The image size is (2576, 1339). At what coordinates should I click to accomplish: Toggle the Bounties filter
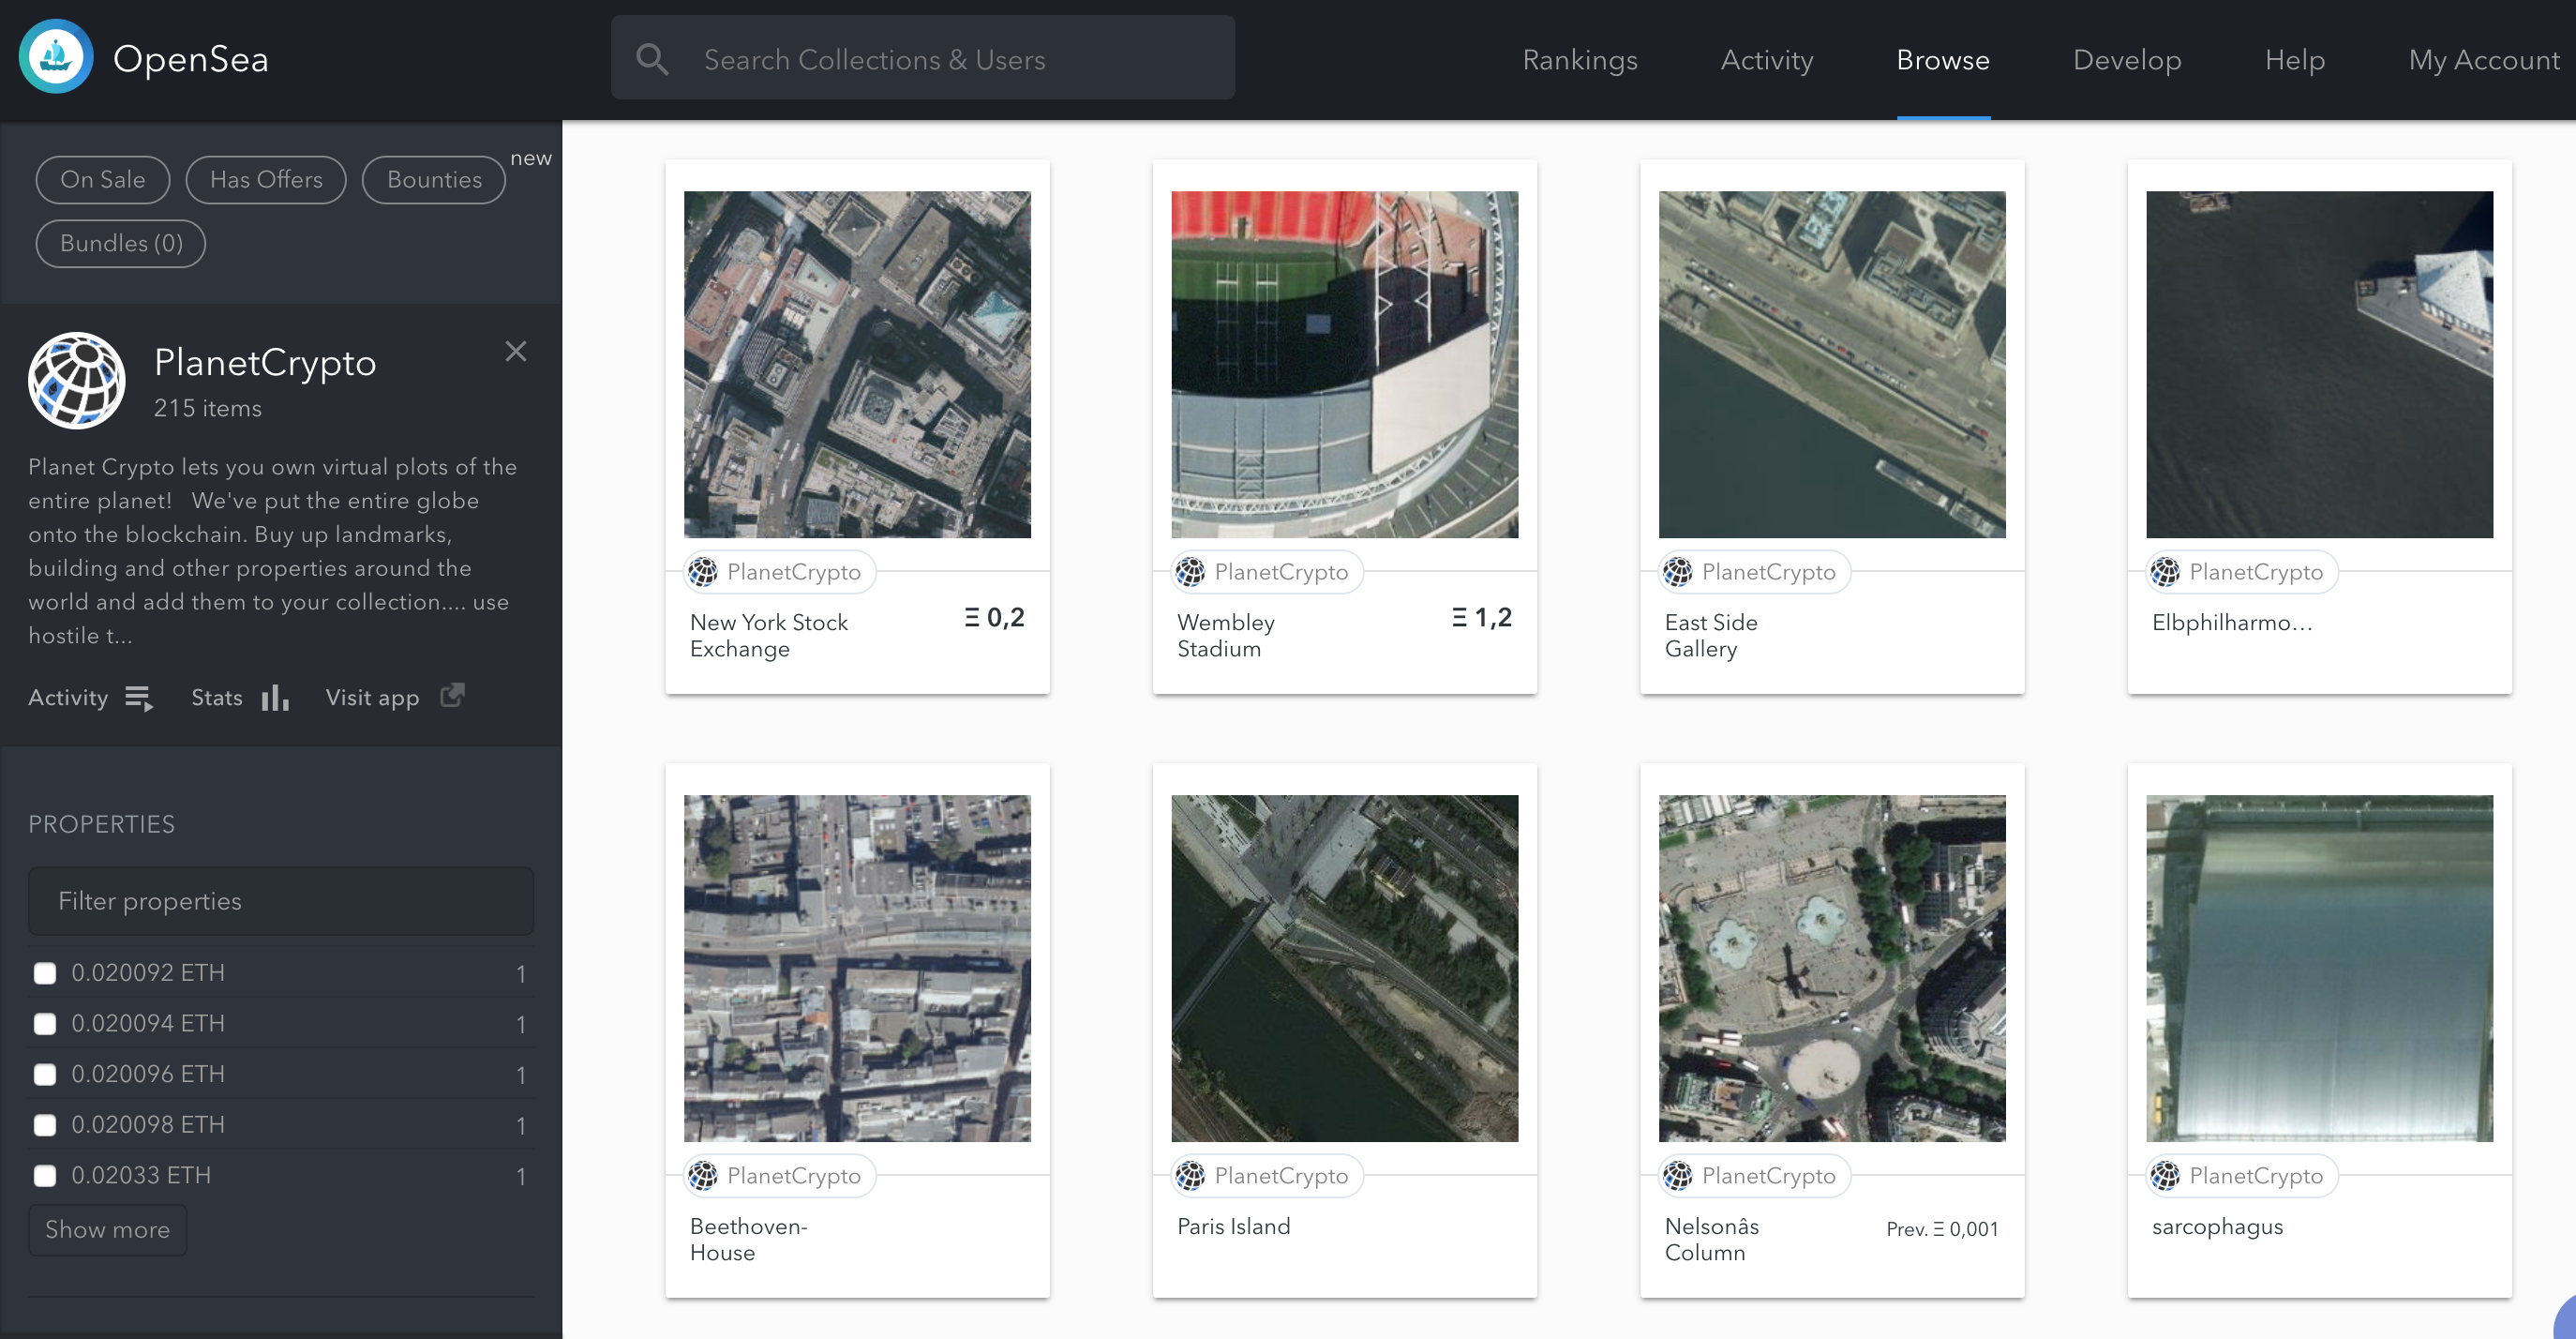coord(434,180)
